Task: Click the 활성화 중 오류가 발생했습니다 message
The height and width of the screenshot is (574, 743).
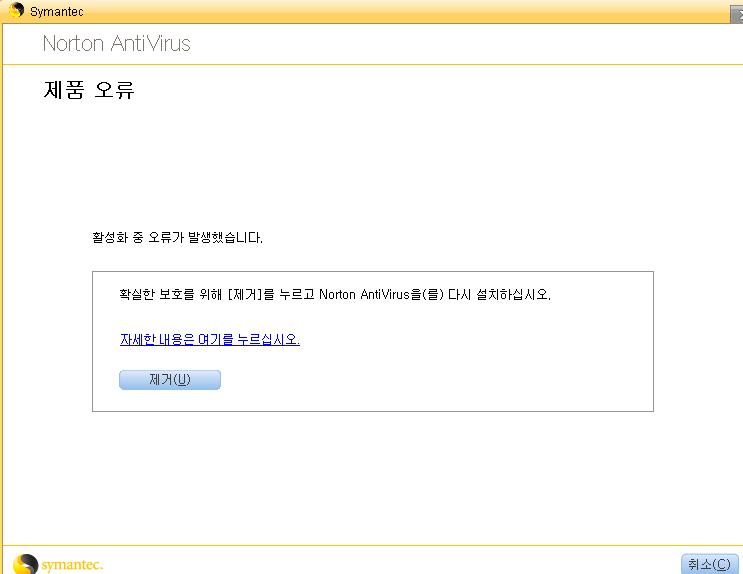Action: click(x=177, y=237)
